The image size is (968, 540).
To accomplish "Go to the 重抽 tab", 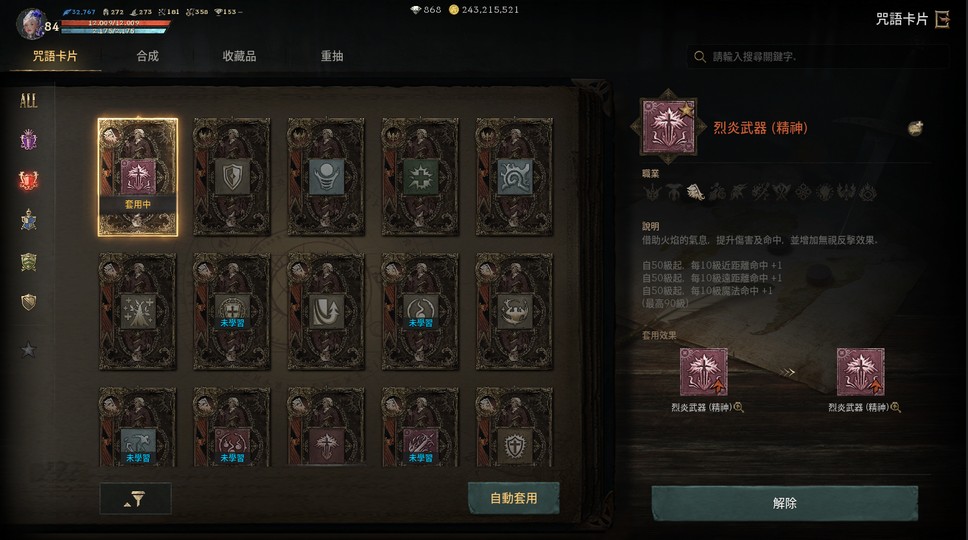I will (x=332, y=56).
